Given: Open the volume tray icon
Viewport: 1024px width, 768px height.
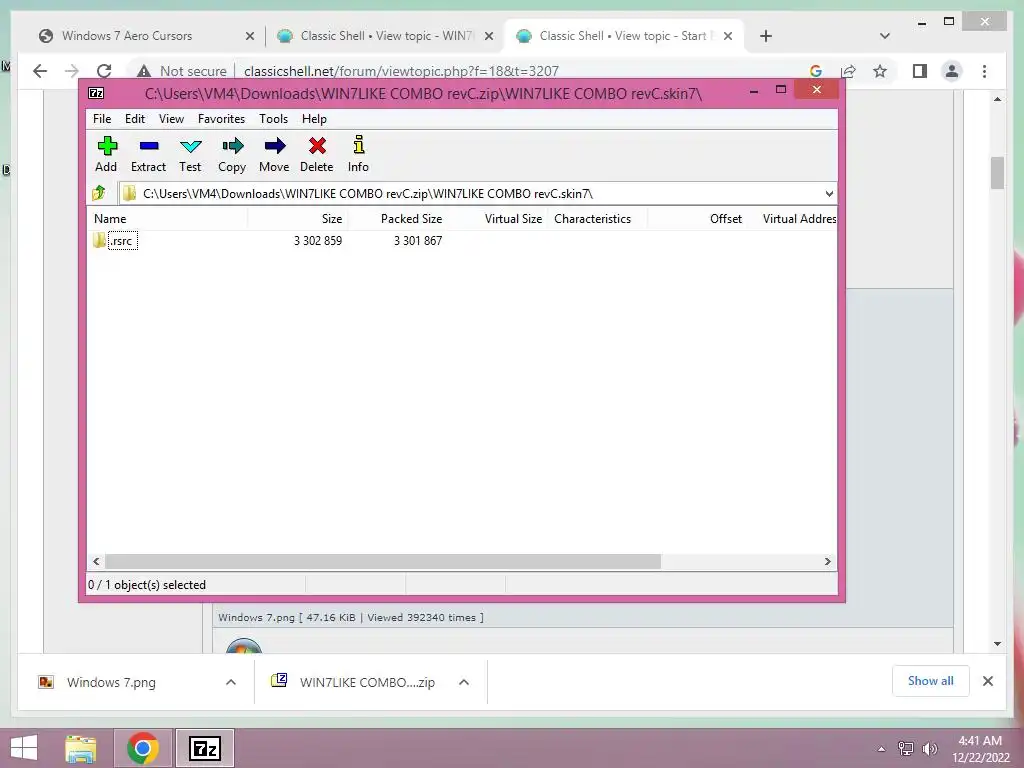Looking at the screenshot, I should tap(929, 749).
